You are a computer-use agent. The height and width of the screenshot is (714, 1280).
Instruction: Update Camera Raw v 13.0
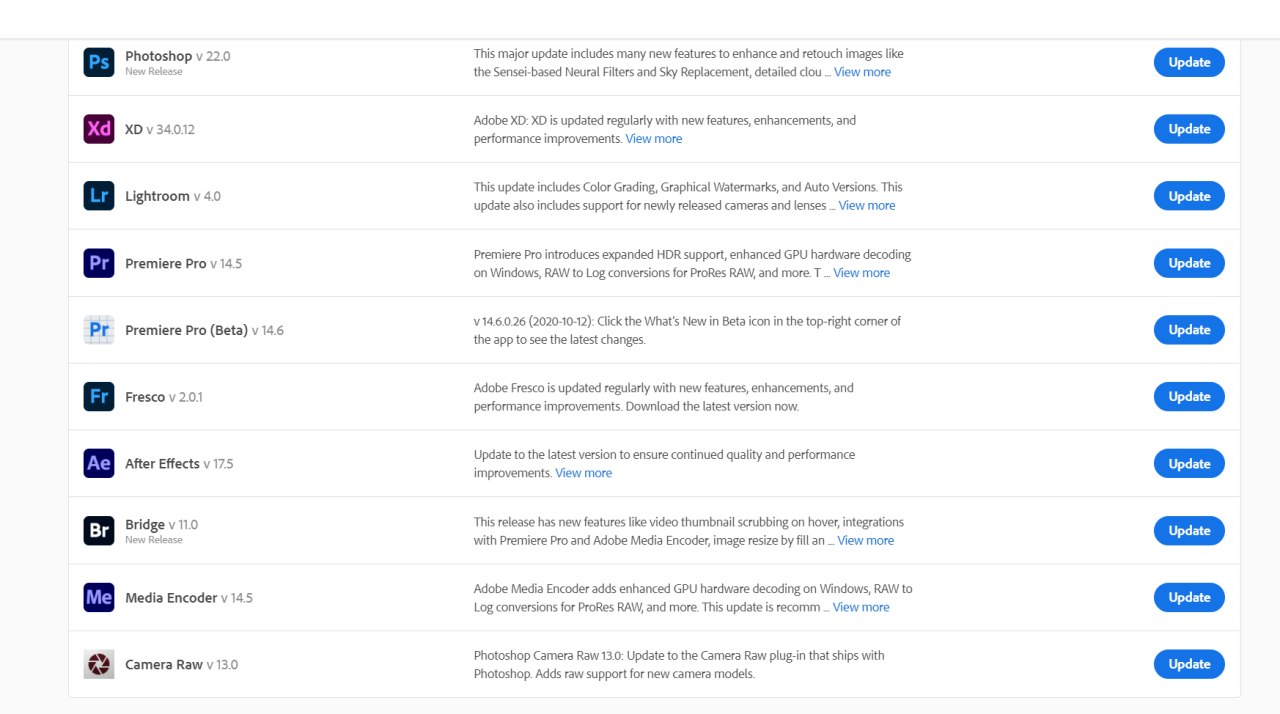pos(1189,664)
